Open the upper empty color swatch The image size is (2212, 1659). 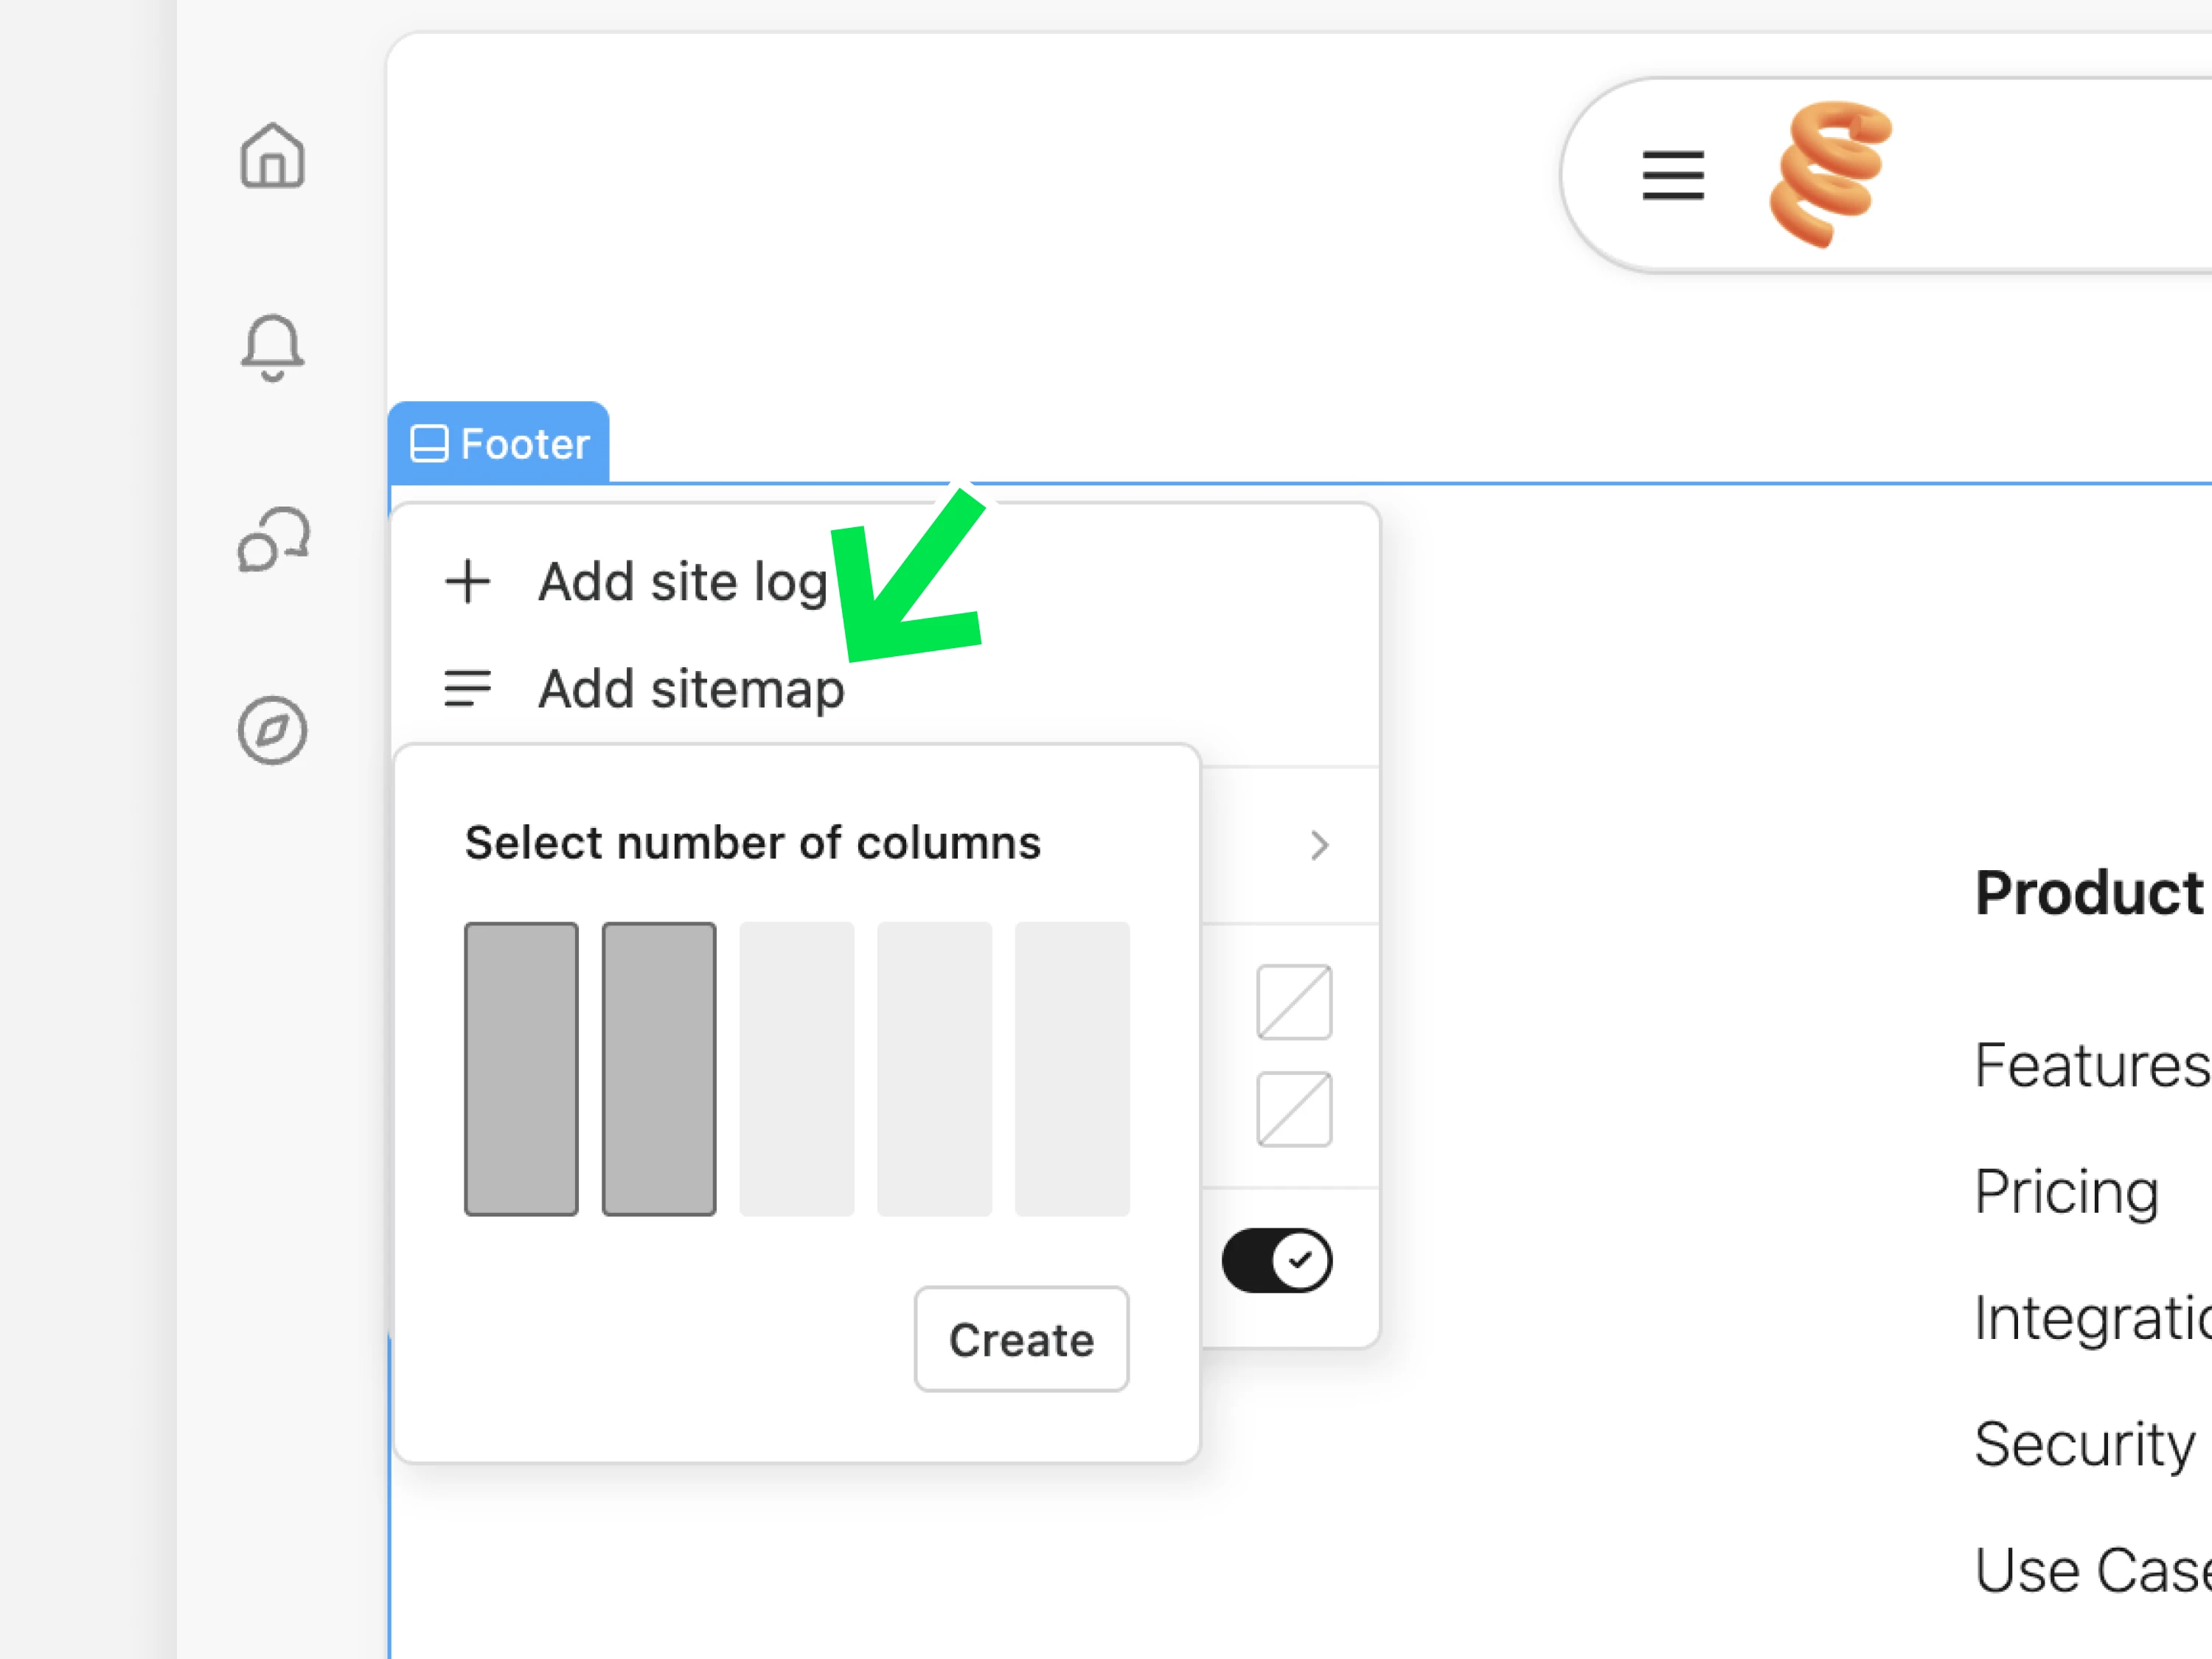pyautogui.click(x=1294, y=1002)
